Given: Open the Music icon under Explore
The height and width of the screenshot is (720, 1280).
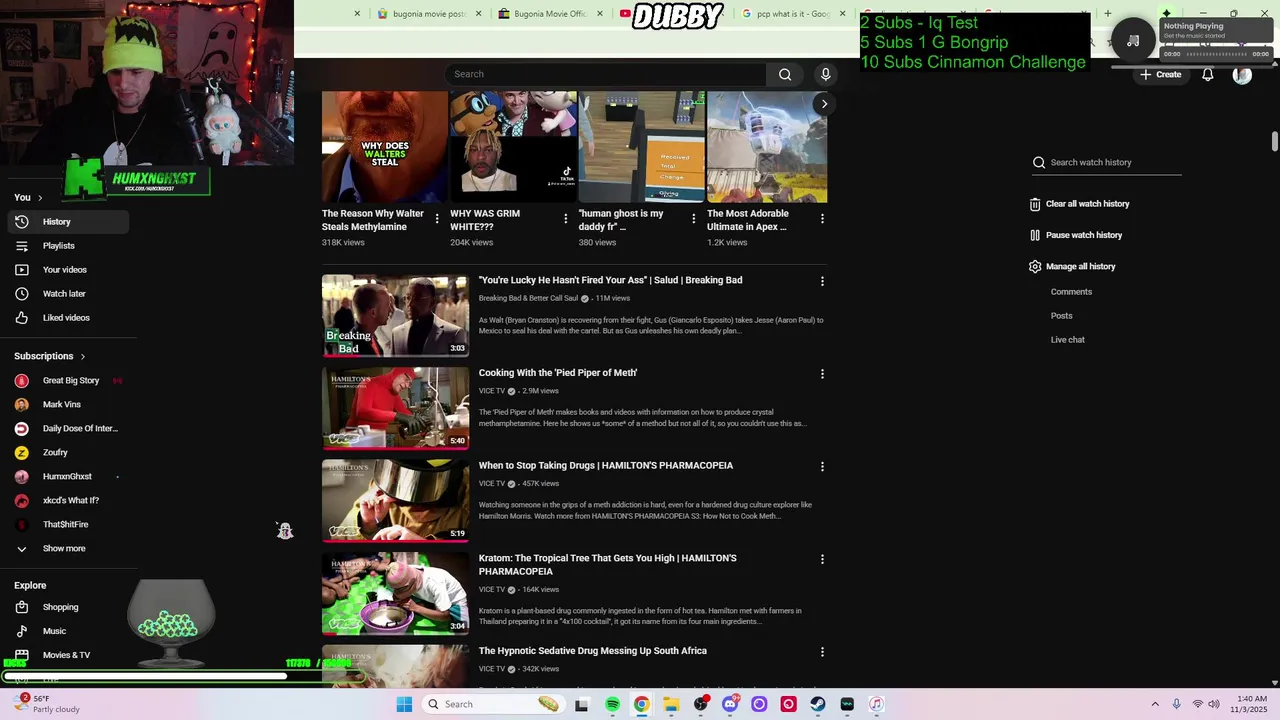Looking at the screenshot, I should pos(21,631).
